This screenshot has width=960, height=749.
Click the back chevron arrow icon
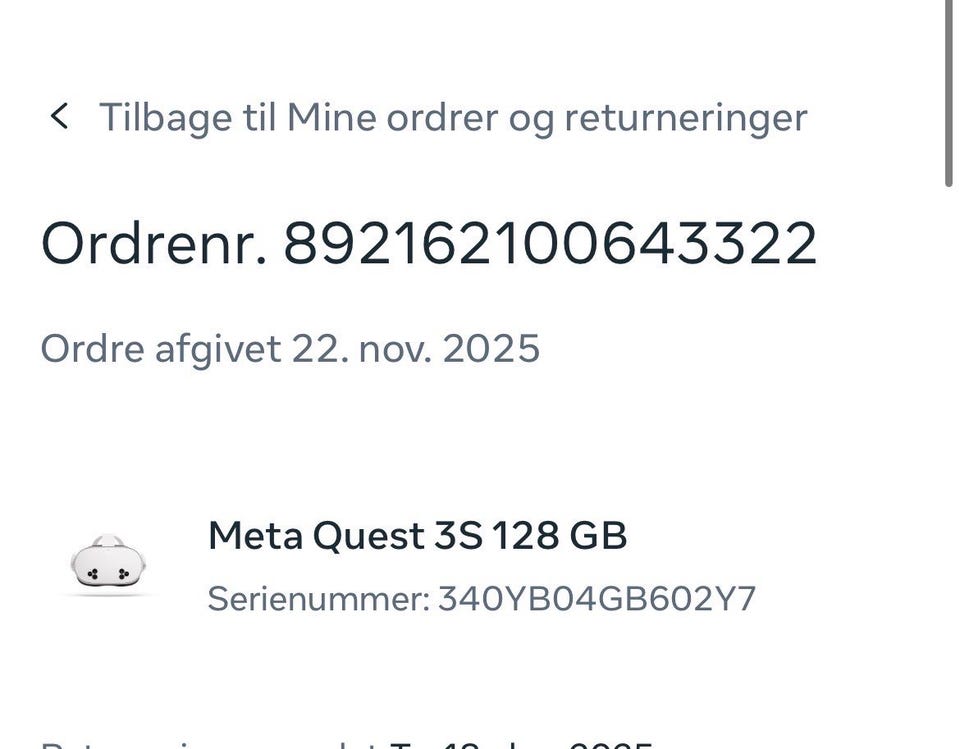[59, 117]
